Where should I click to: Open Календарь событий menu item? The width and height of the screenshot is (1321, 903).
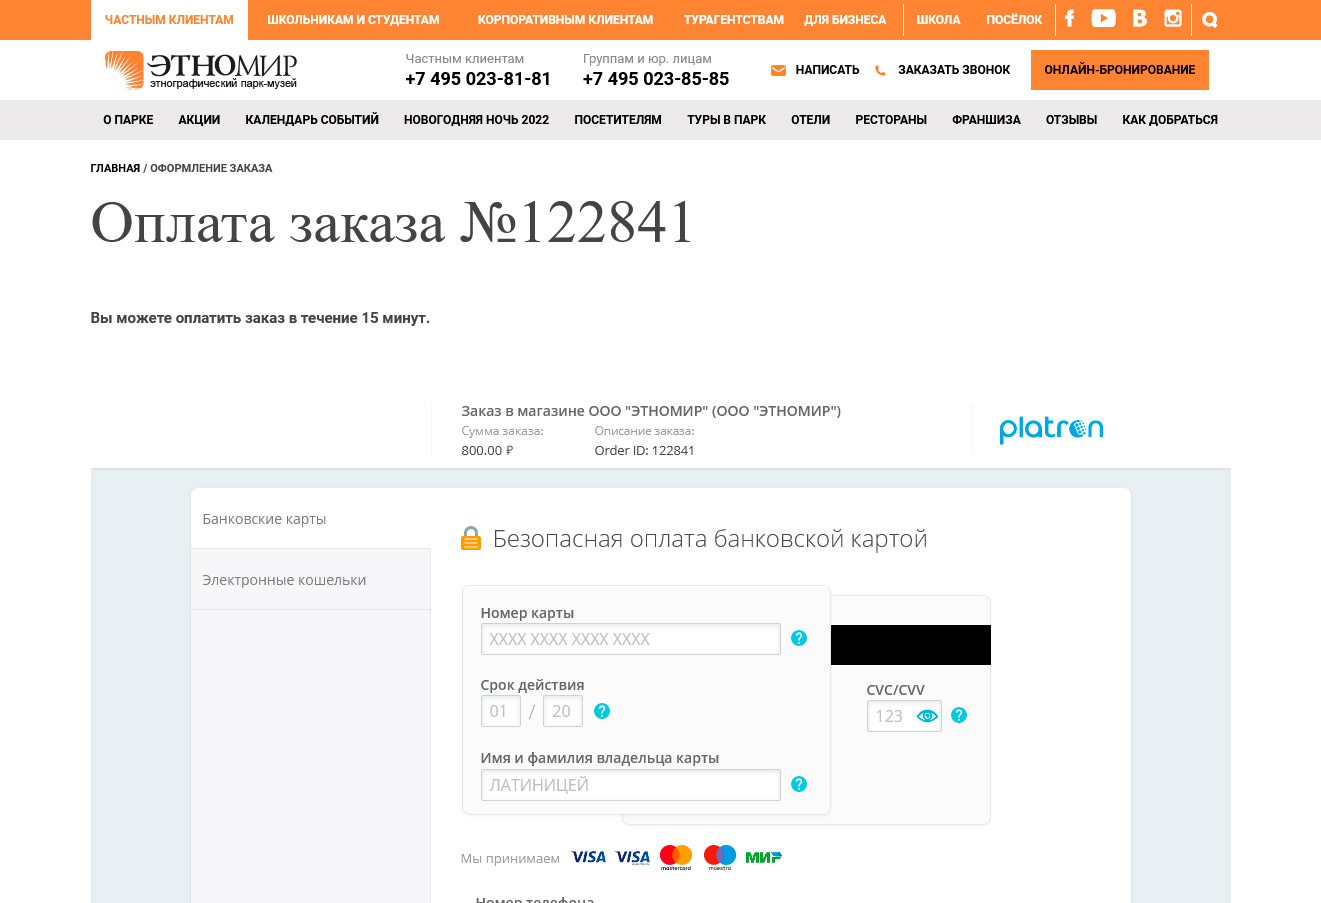click(312, 120)
